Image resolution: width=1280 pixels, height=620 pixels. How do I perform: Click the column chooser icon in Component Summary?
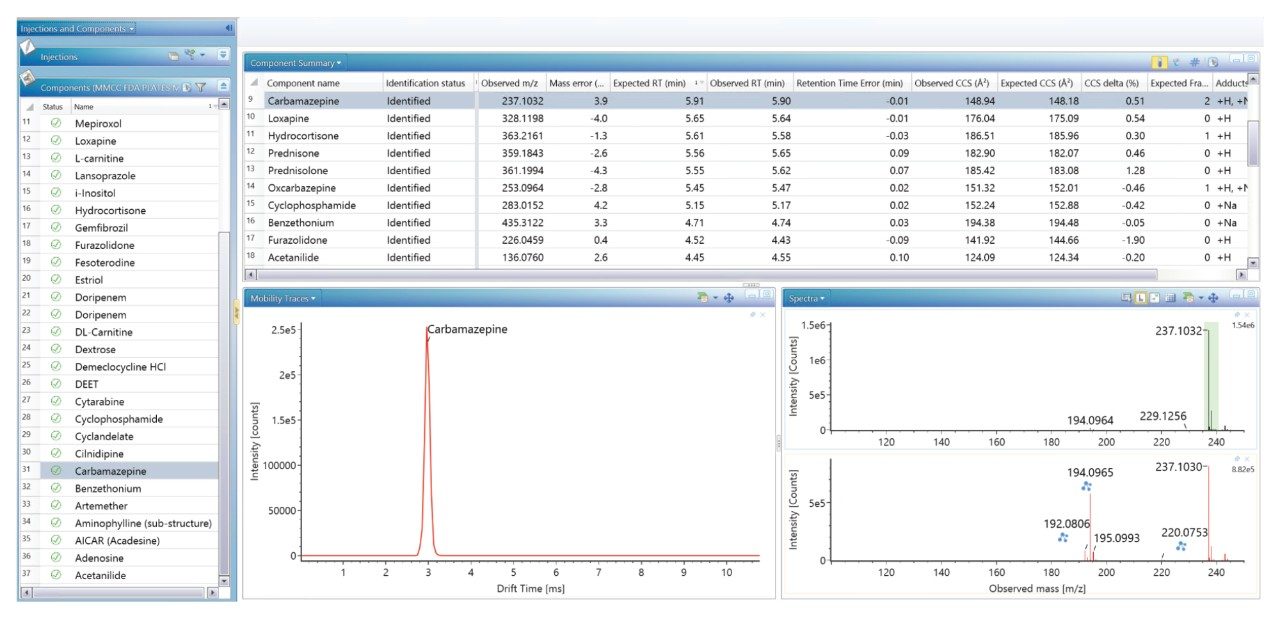tap(1211, 63)
